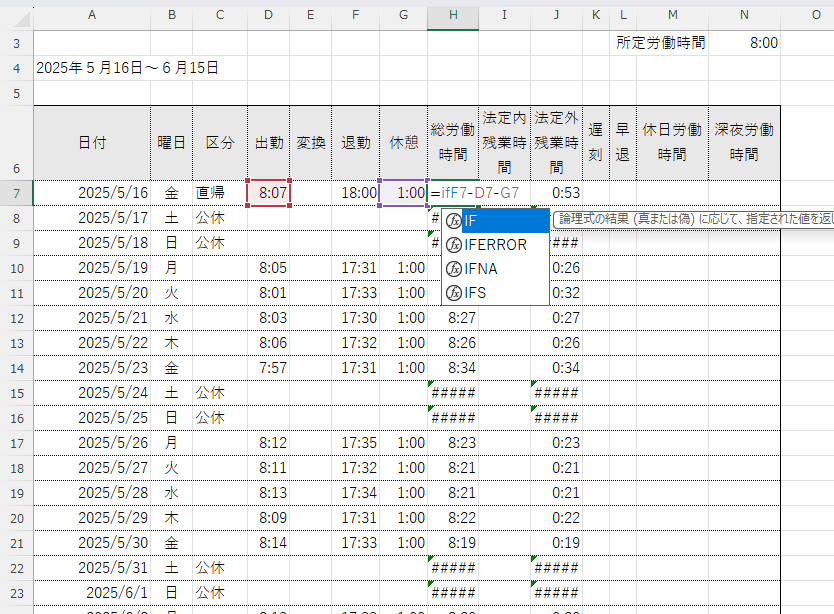Screen dimensions: 834x614
Task: Click the 0:53 法定外残業時間 cell
Action: pos(556,193)
